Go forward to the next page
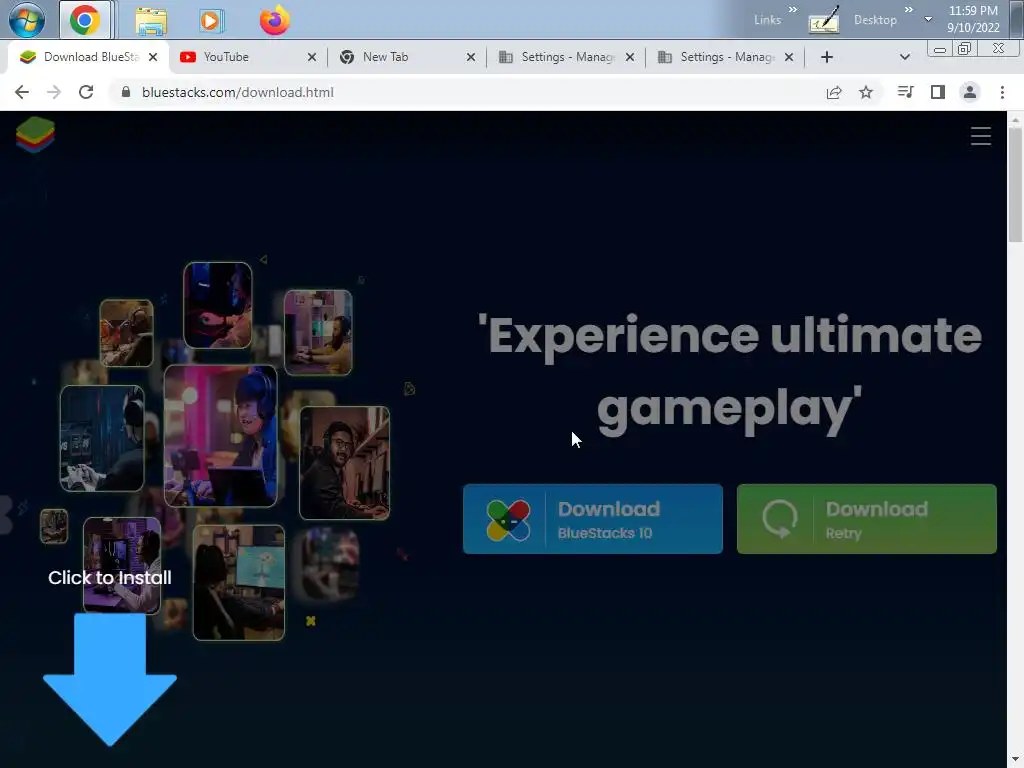Screen dimensions: 1024x768 click(54, 92)
